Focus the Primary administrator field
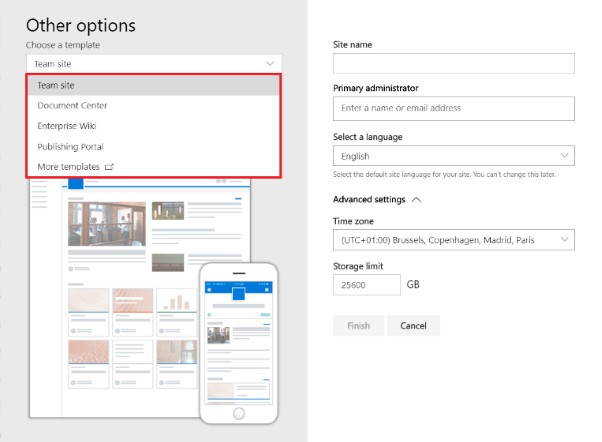Viewport: 602px width, 442px height. pyautogui.click(x=454, y=108)
